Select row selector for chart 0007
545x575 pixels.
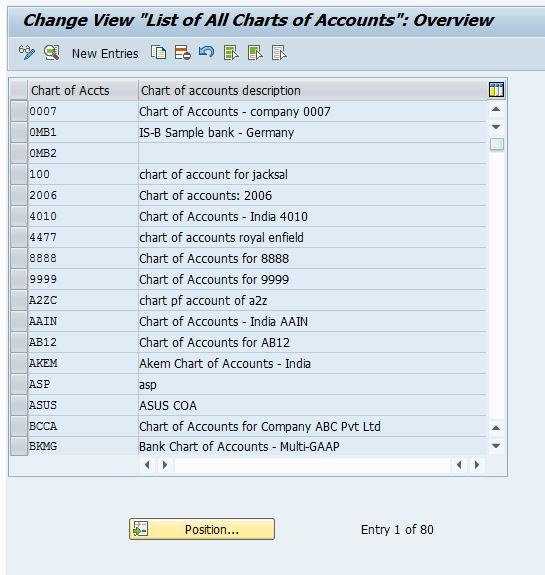point(19,111)
